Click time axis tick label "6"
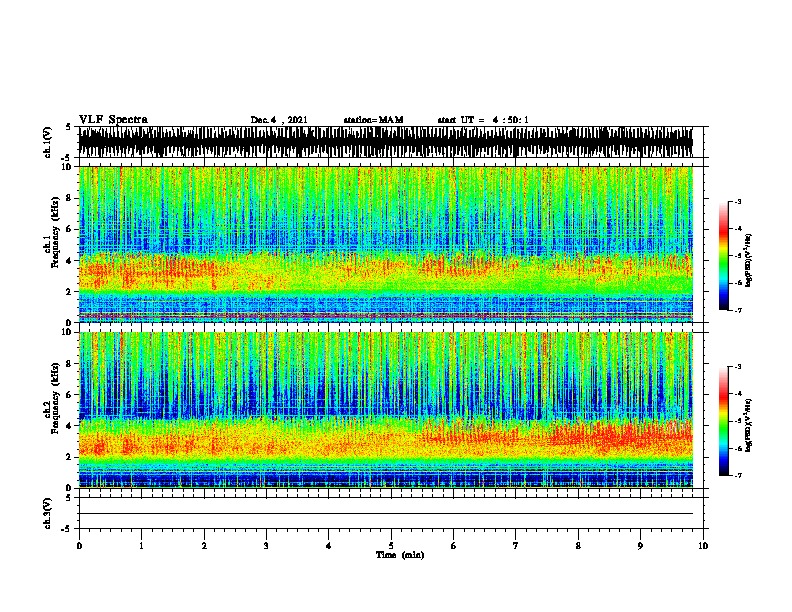 (454, 546)
